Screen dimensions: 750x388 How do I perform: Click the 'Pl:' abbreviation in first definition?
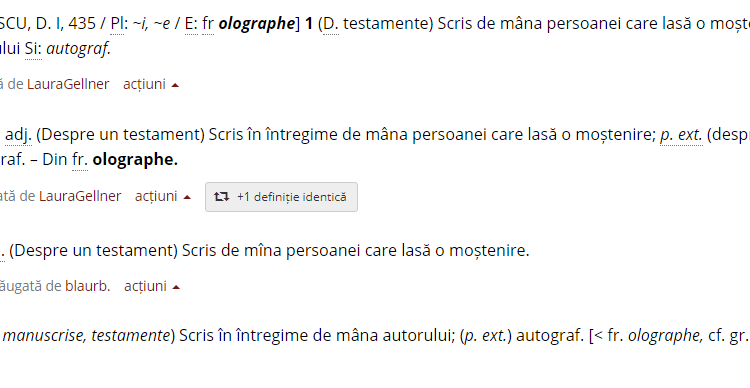click(118, 23)
